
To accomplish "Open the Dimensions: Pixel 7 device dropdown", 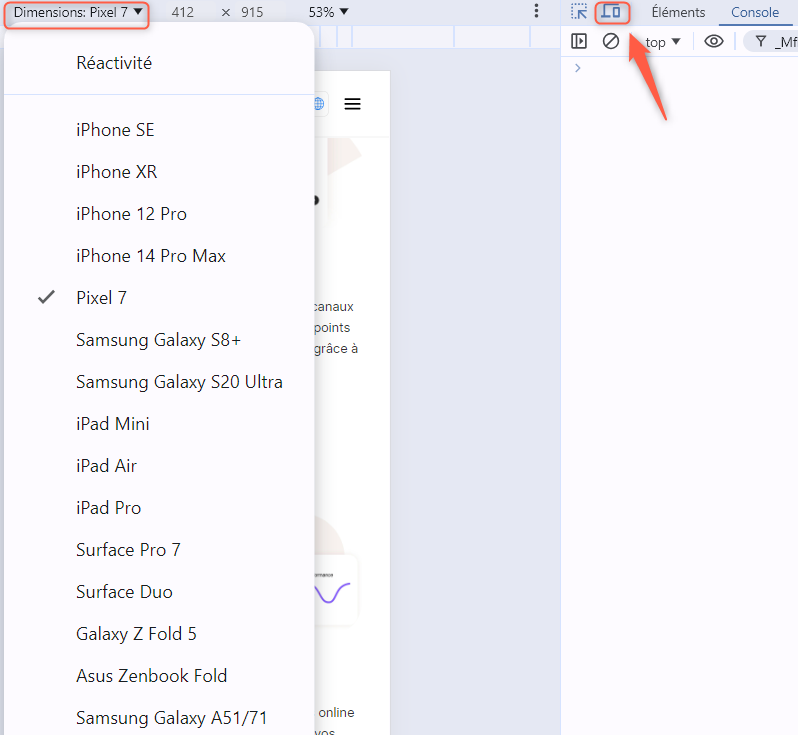I will click(77, 12).
